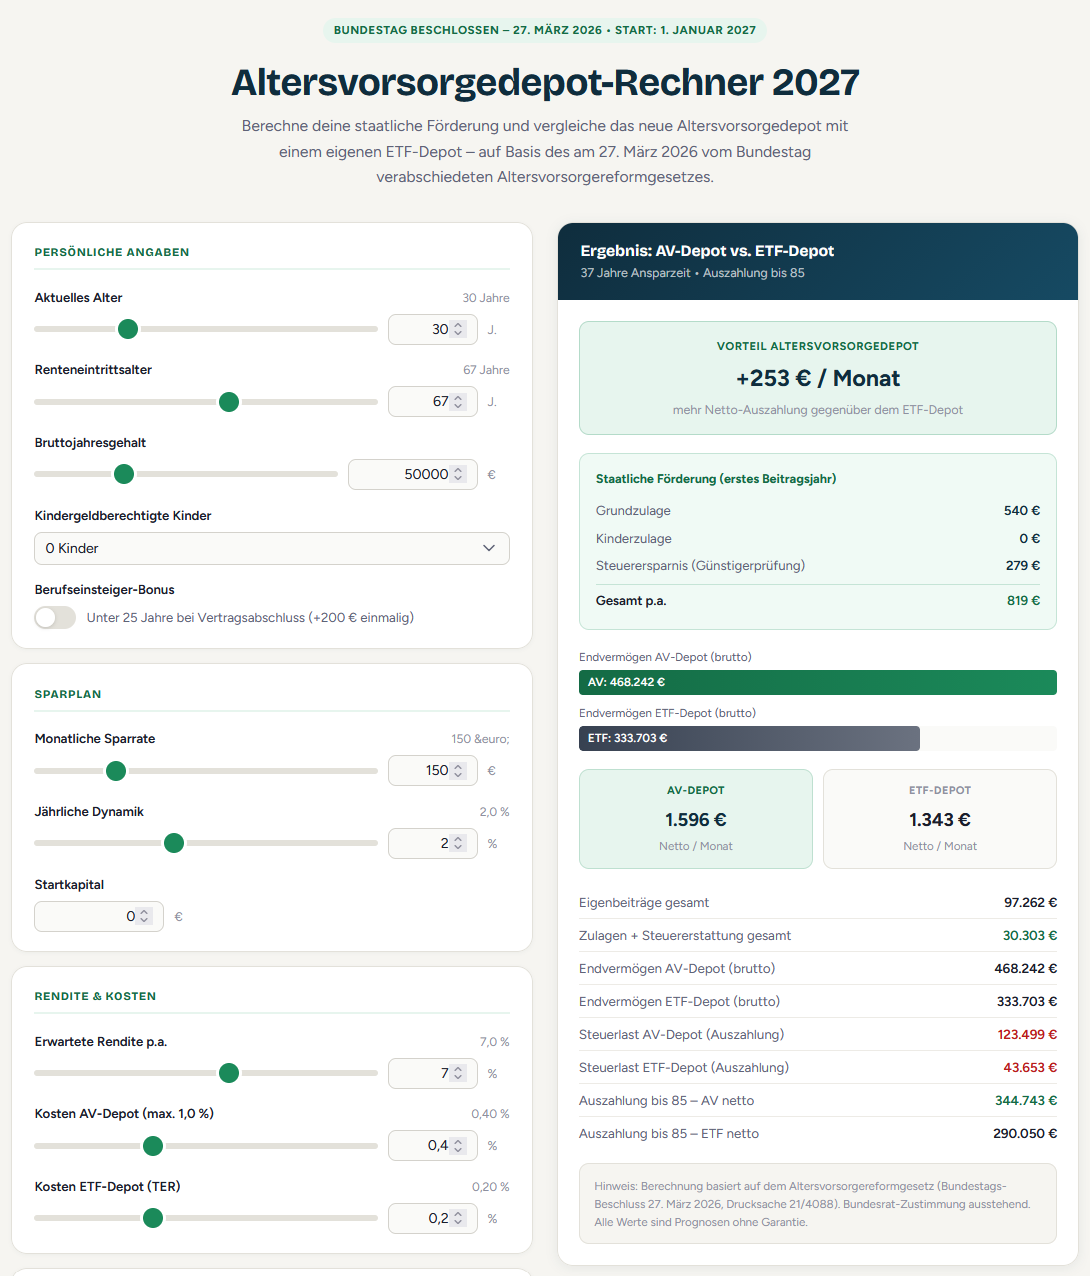The height and width of the screenshot is (1276, 1090).
Task: Click the AV-Depot 1.596 € Netto / Monat card
Action: pos(696,819)
